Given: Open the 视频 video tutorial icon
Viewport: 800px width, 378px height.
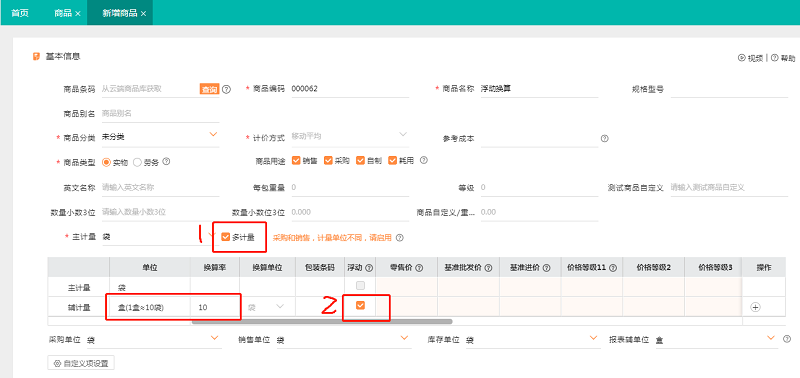Looking at the screenshot, I should (x=741, y=58).
